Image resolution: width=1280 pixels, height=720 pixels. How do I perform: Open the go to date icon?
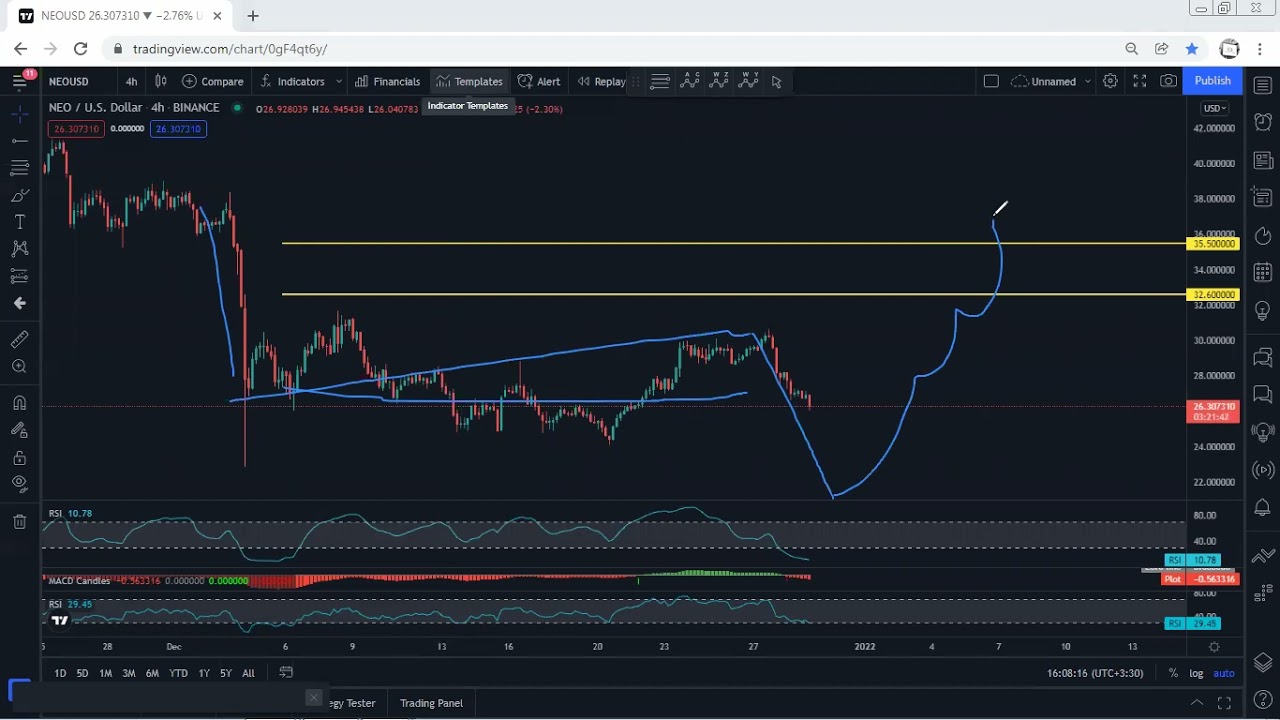pyautogui.click(x=286, y=672)
